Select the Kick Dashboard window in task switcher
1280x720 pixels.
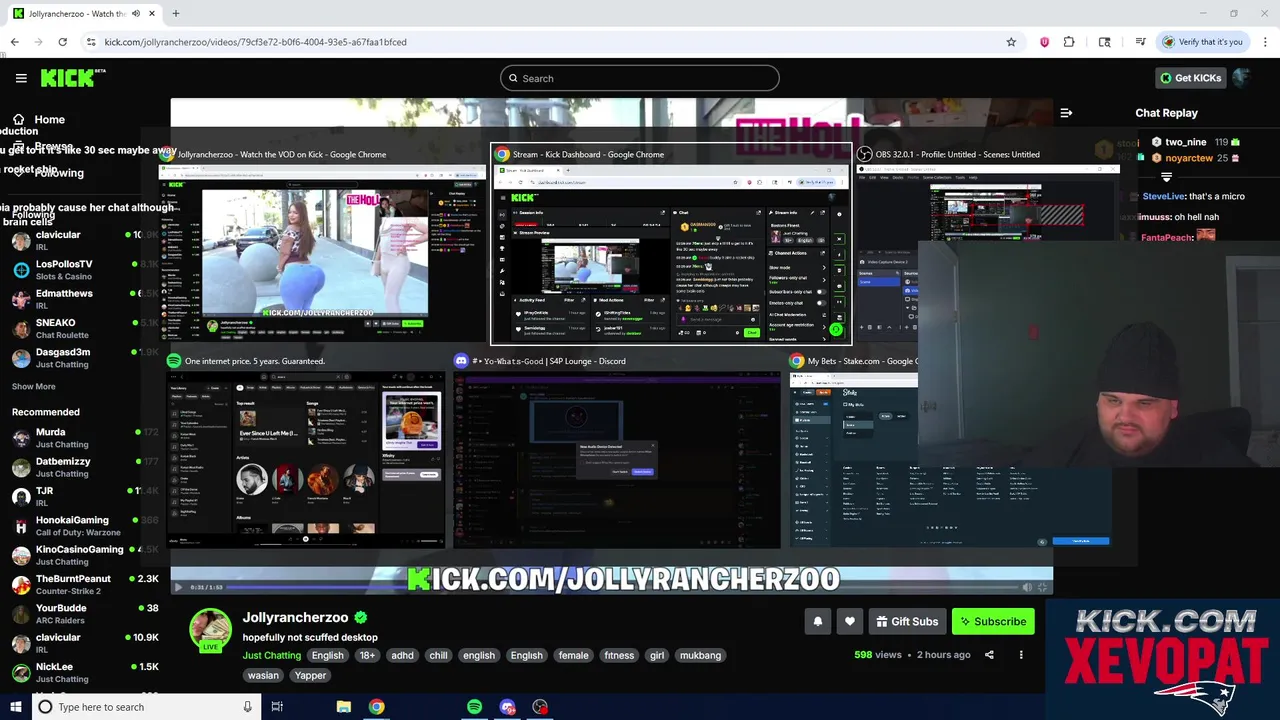click(x=671, y=244)
